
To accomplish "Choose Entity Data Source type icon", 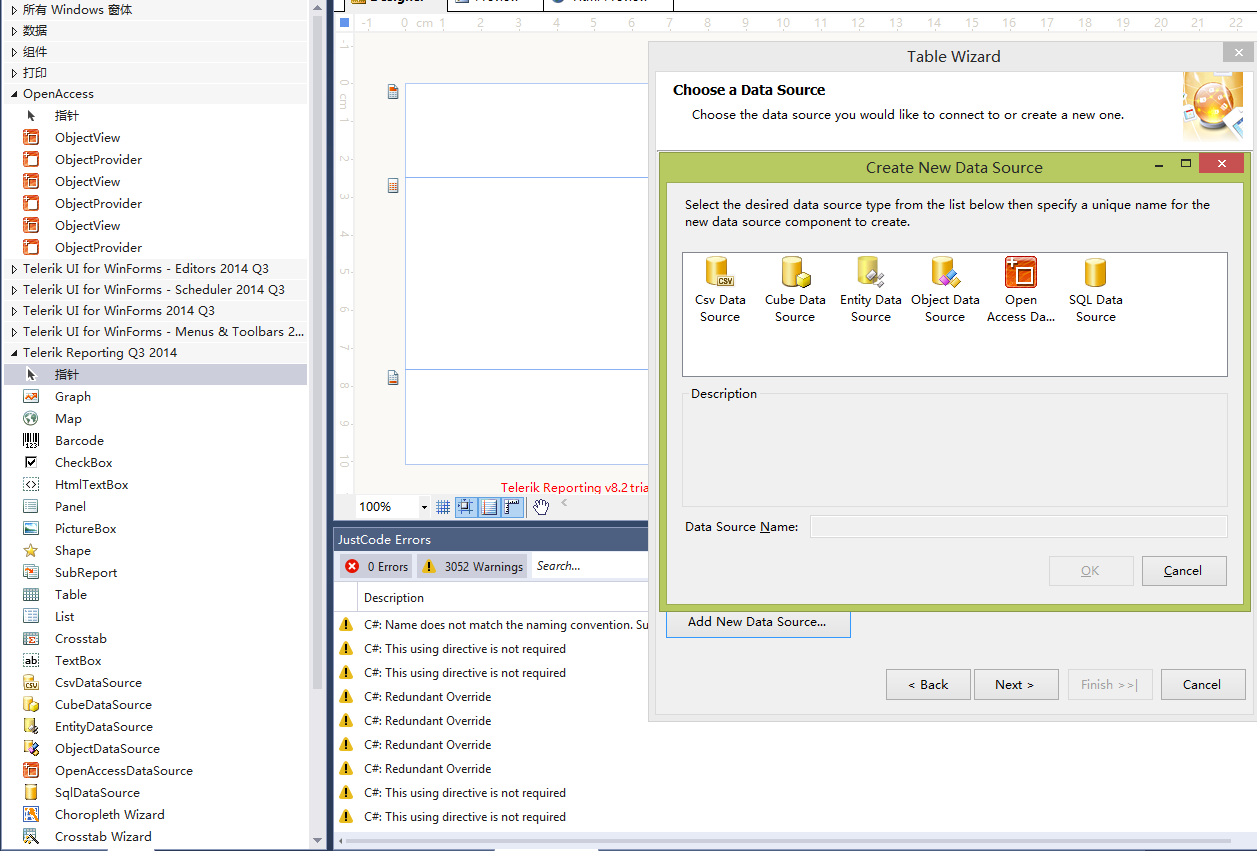I will pyautogui.click(x=870, y=290).
